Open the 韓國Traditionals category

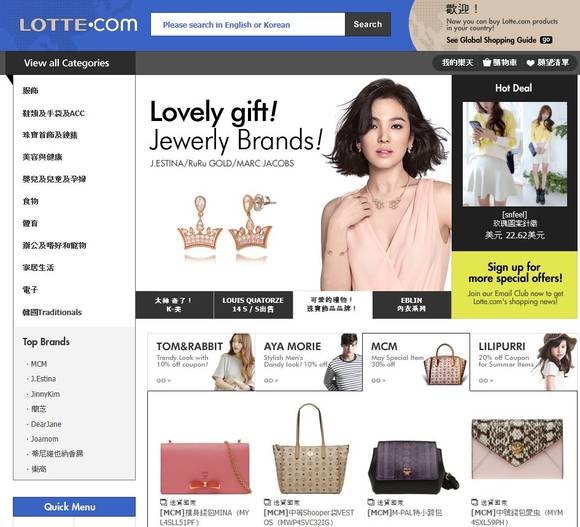pos(52,312)
